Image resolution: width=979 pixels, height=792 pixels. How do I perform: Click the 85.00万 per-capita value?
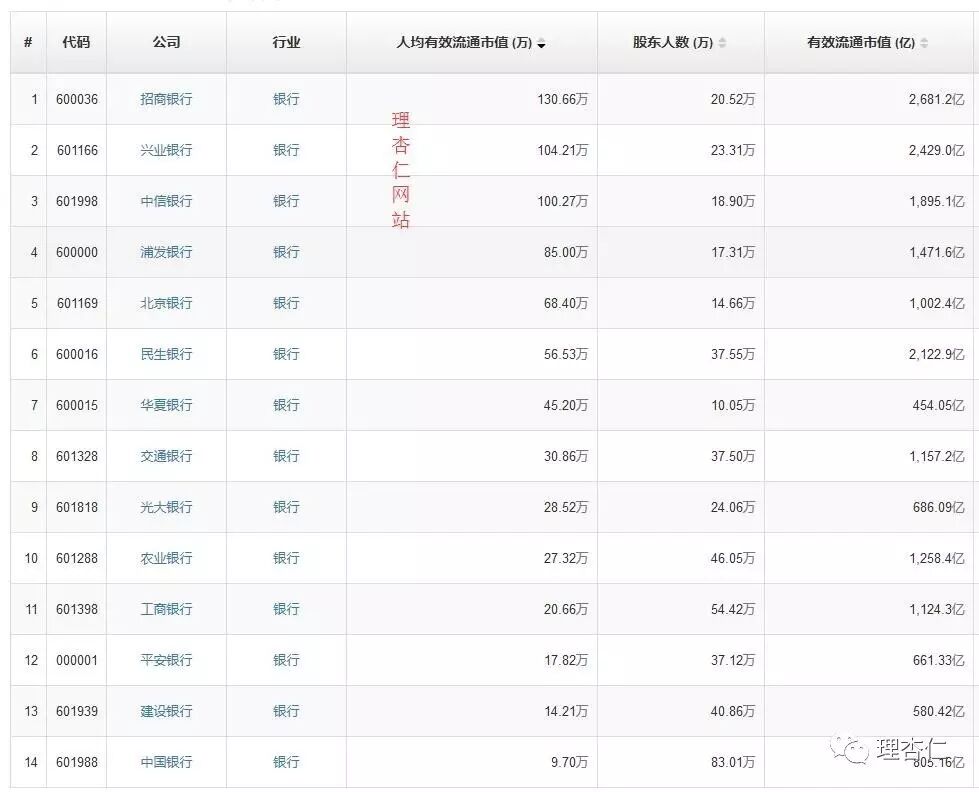point(566,252)
